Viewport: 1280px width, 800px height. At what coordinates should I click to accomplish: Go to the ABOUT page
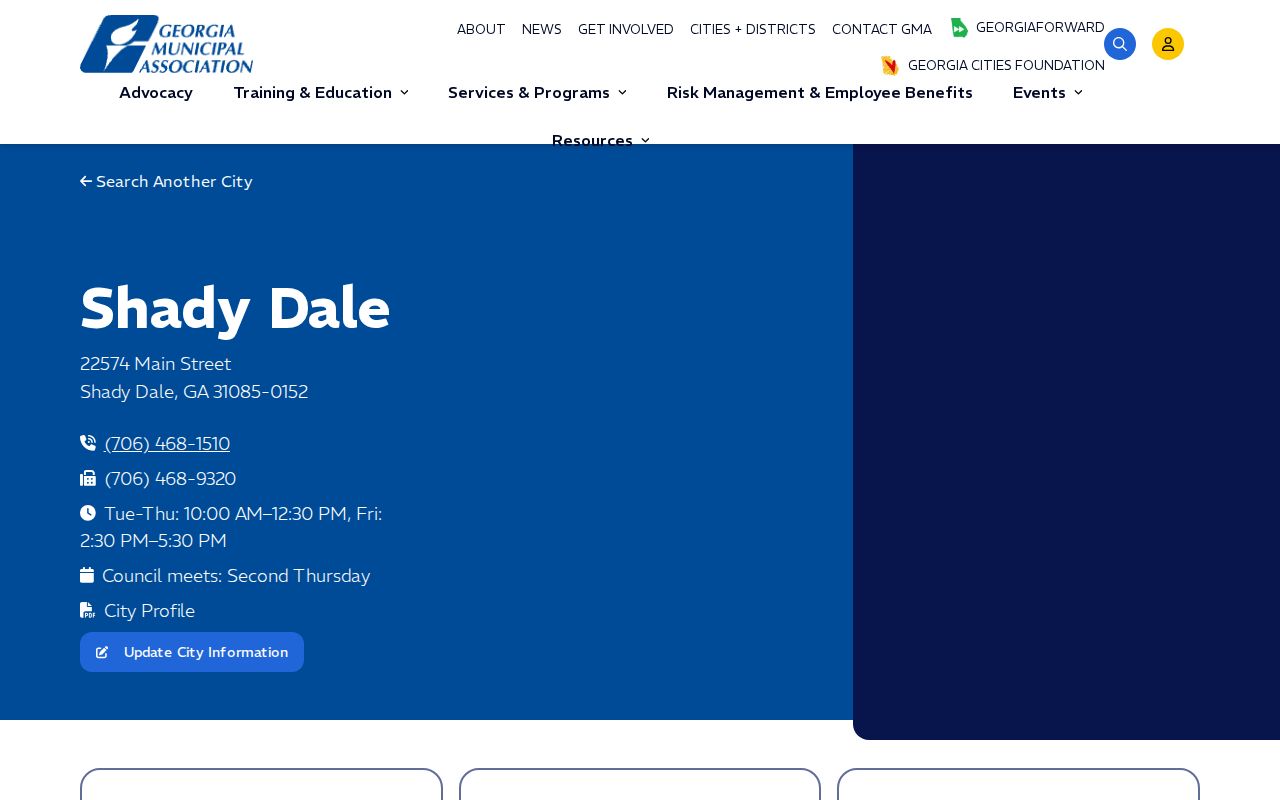[x=481, y=30]
